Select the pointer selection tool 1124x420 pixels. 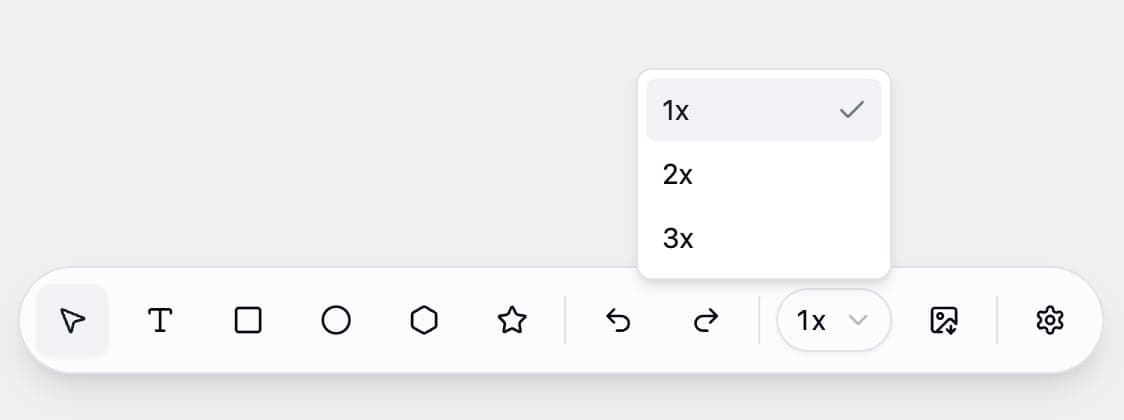click(72, 321)
